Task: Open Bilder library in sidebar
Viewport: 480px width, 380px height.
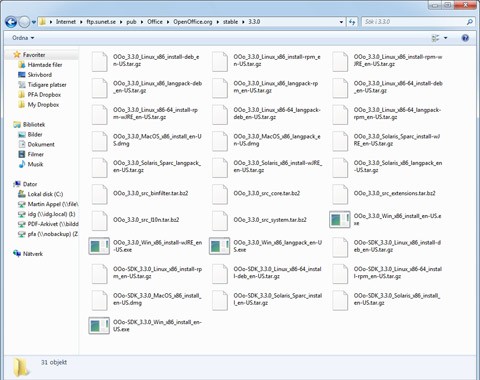Action: click(x=35, y=135)
